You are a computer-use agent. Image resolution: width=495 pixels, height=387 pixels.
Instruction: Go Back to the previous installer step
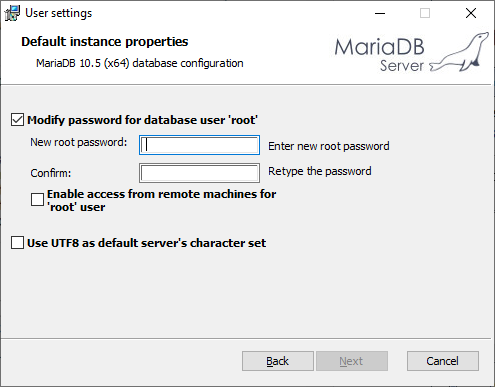278,361
